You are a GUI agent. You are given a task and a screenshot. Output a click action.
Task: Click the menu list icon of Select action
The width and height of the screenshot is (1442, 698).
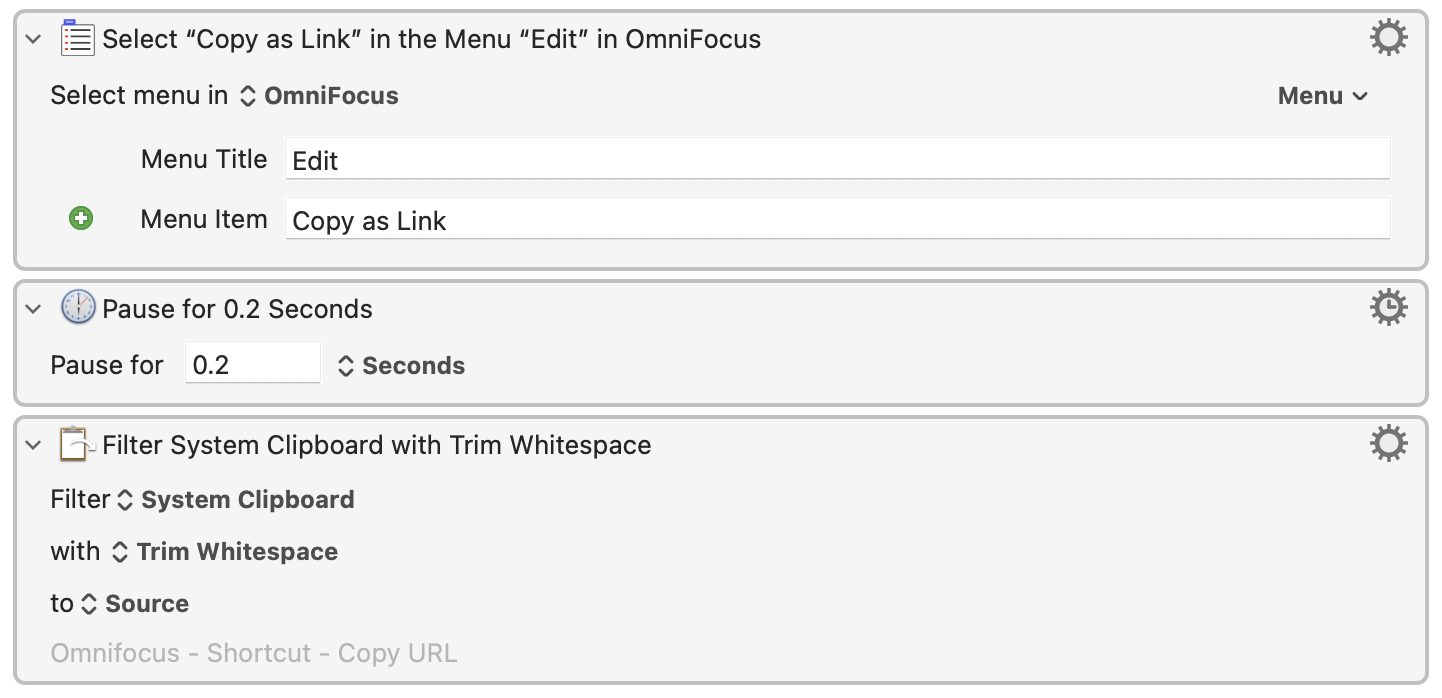point(78,39)
